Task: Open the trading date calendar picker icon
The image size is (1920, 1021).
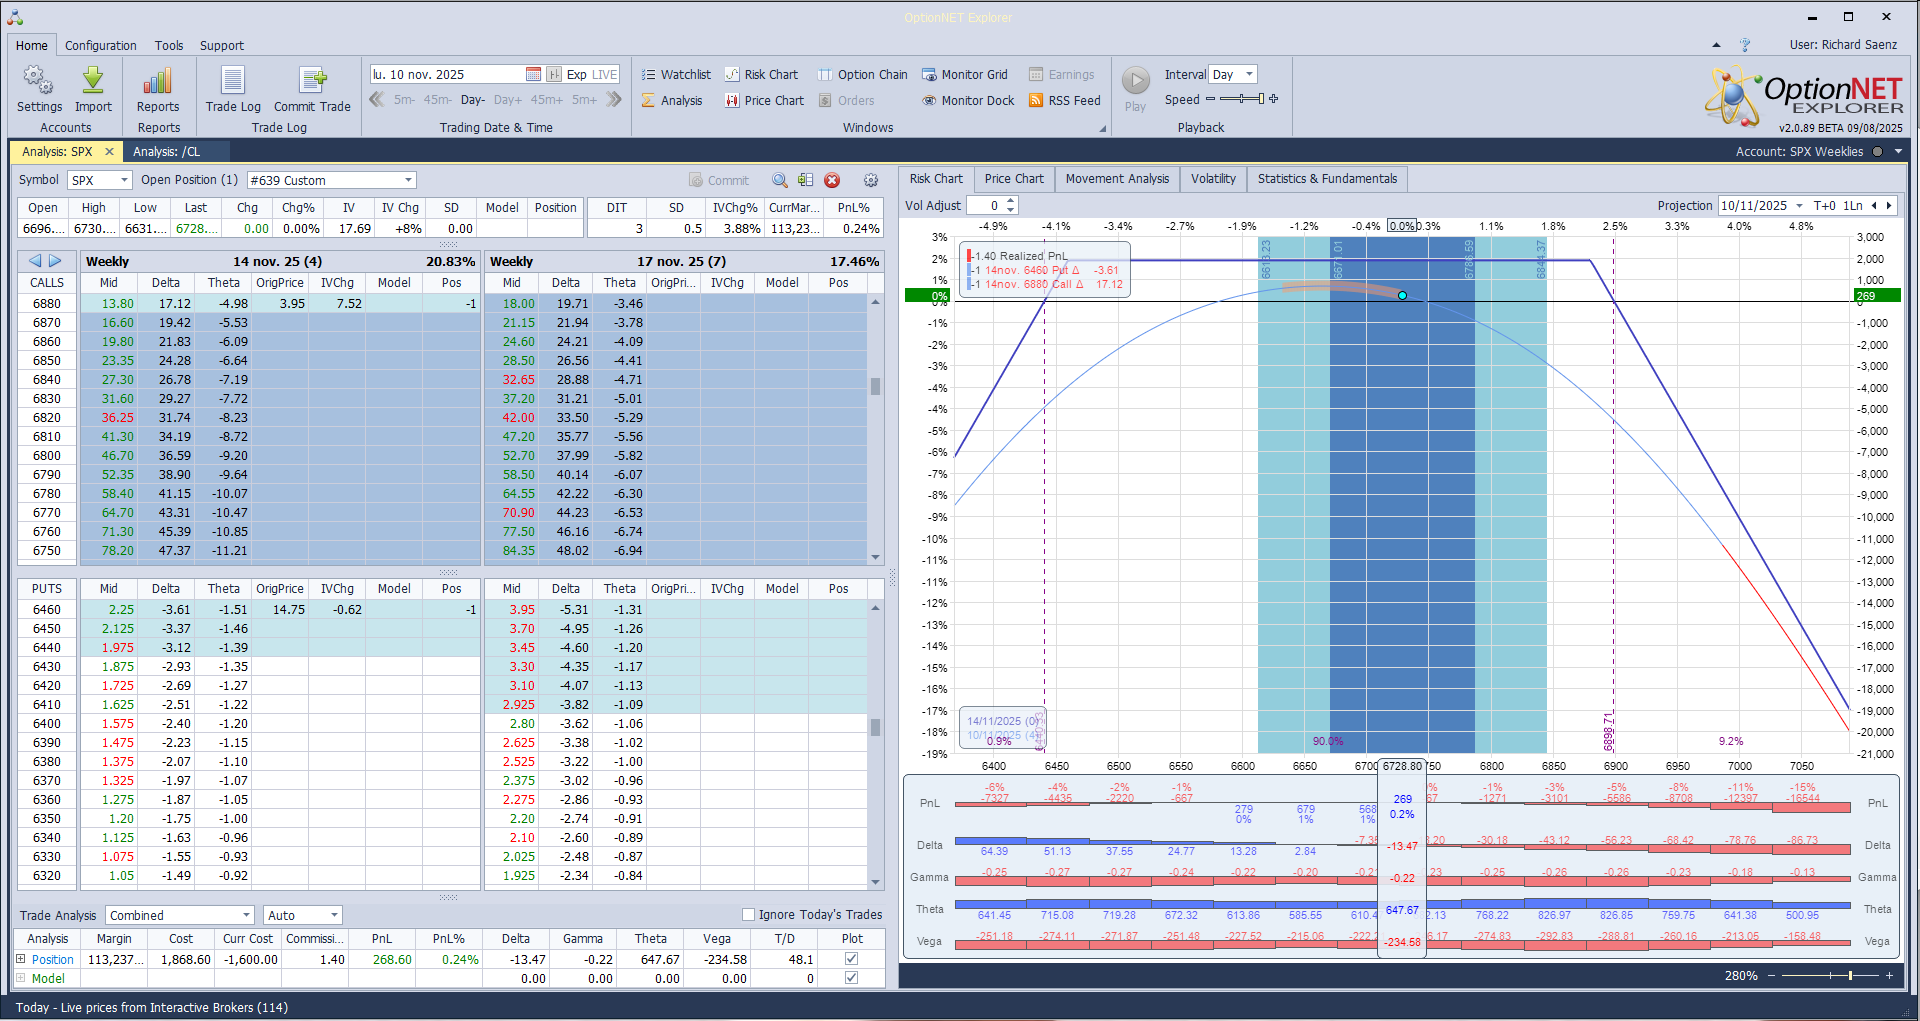Action: (x=533, y=74)
